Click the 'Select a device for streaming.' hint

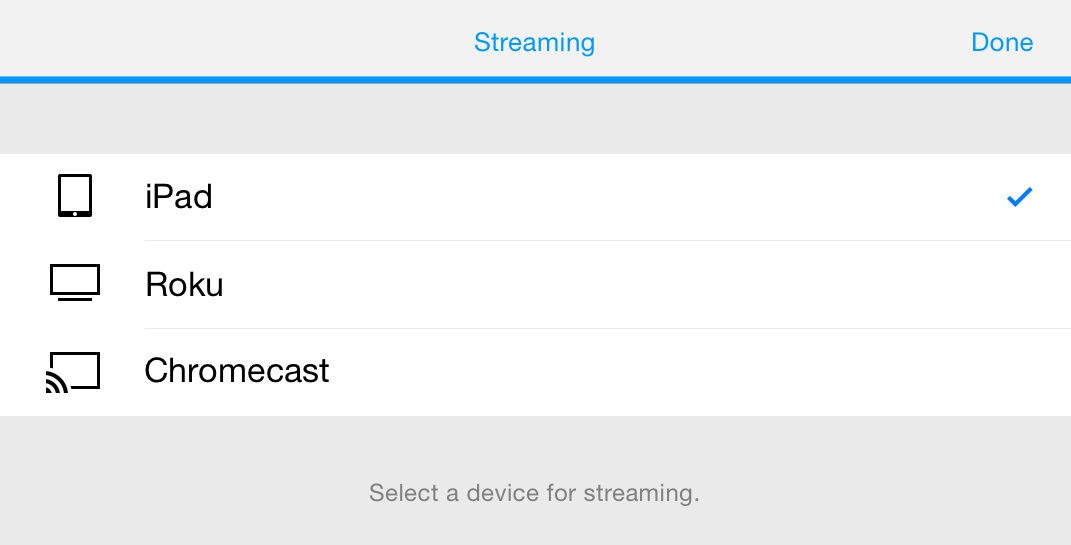pyautogui.click(x=534, y=492)
